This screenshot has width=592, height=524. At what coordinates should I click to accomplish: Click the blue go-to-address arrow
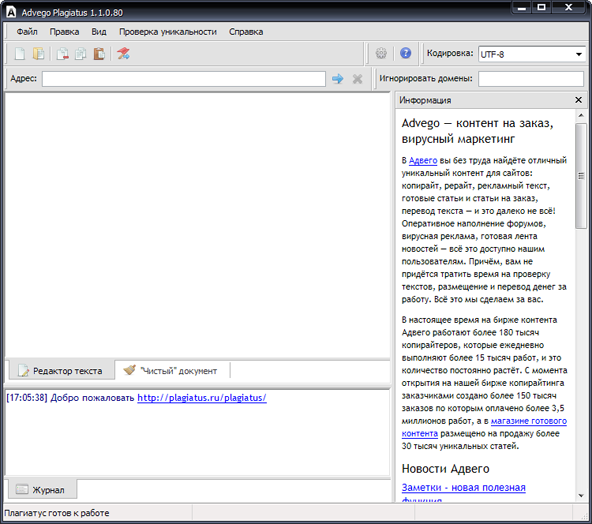[338, 79]
